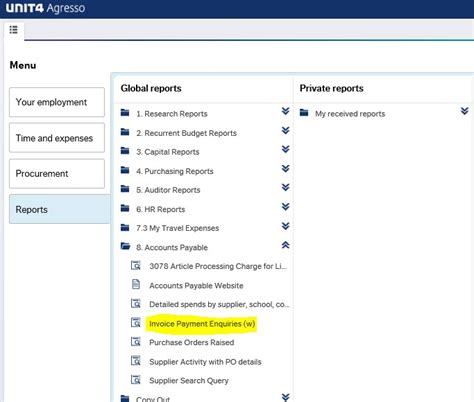
Task: Click query icon for Supplier Search Query
Action: 136,380
